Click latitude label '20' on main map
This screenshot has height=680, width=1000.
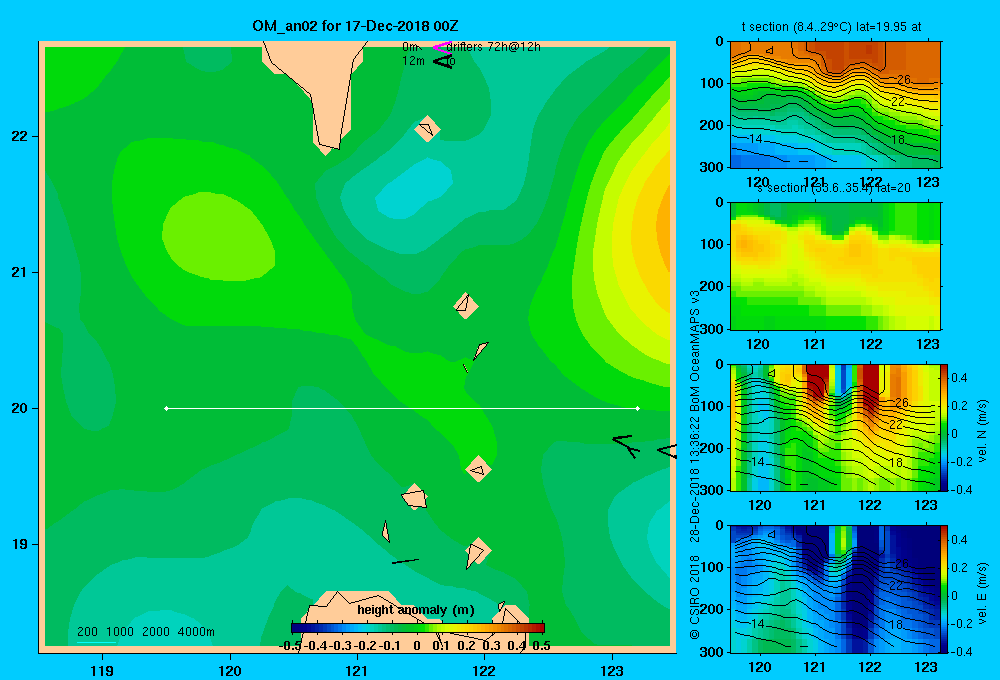pyautogui.click(x=20, y=408)
